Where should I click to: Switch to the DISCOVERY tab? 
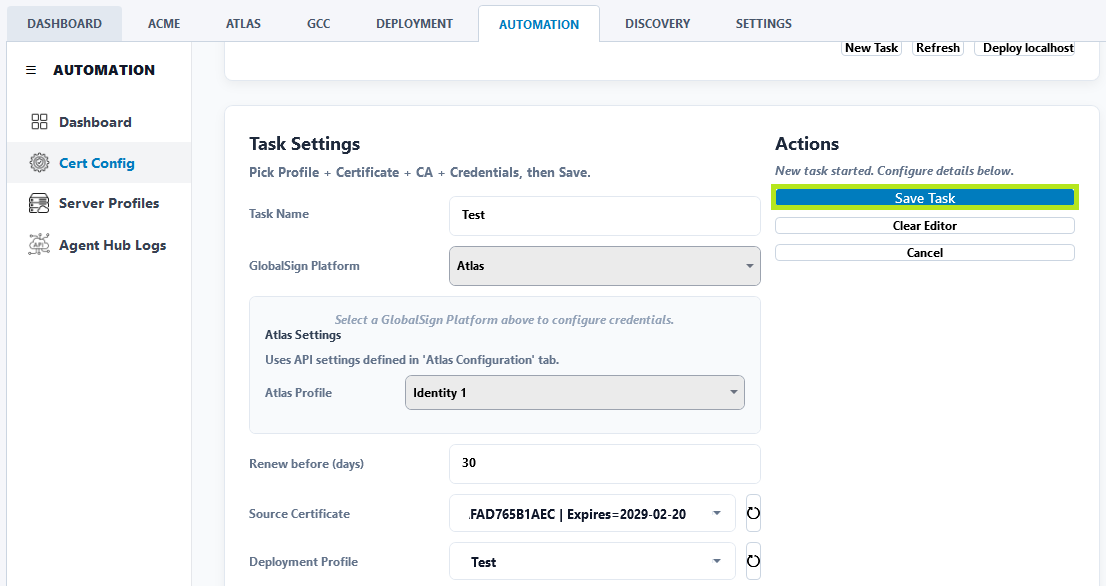click(657, 24)
